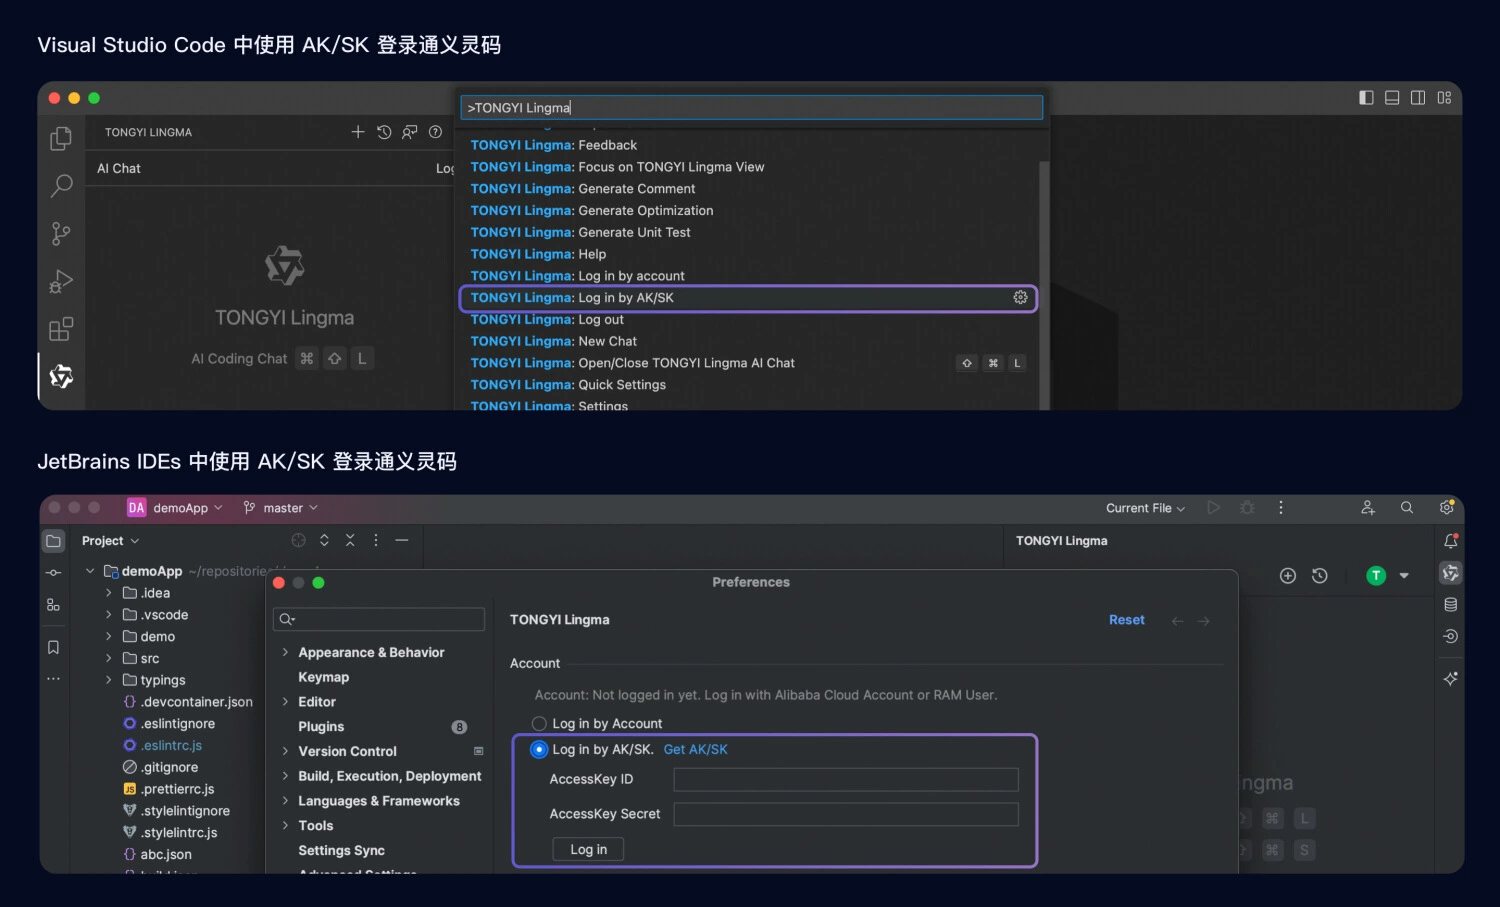This screenshot has width=1500, height=907.
Task: Open customize layout icon in VS Code title bar
Action: tap(1444, 97)
